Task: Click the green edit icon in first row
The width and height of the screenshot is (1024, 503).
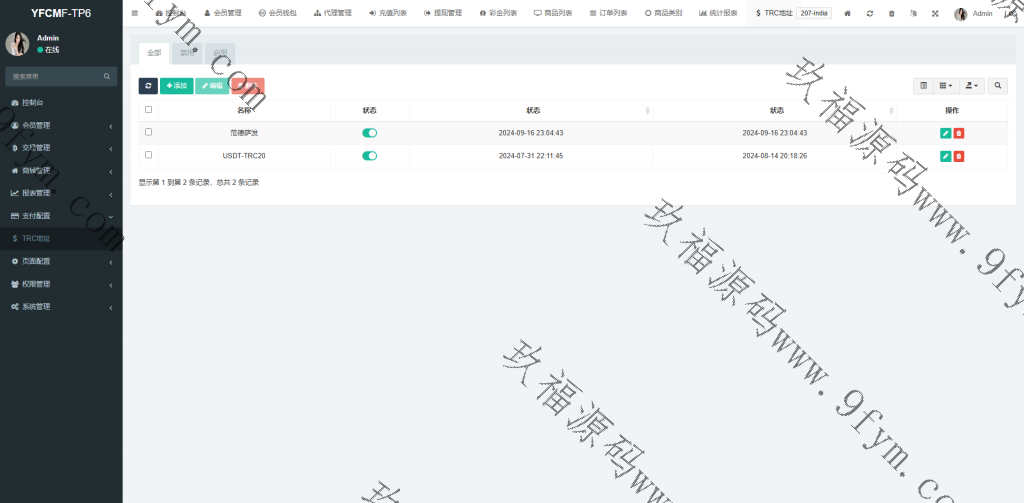Action: pos(945,132)
